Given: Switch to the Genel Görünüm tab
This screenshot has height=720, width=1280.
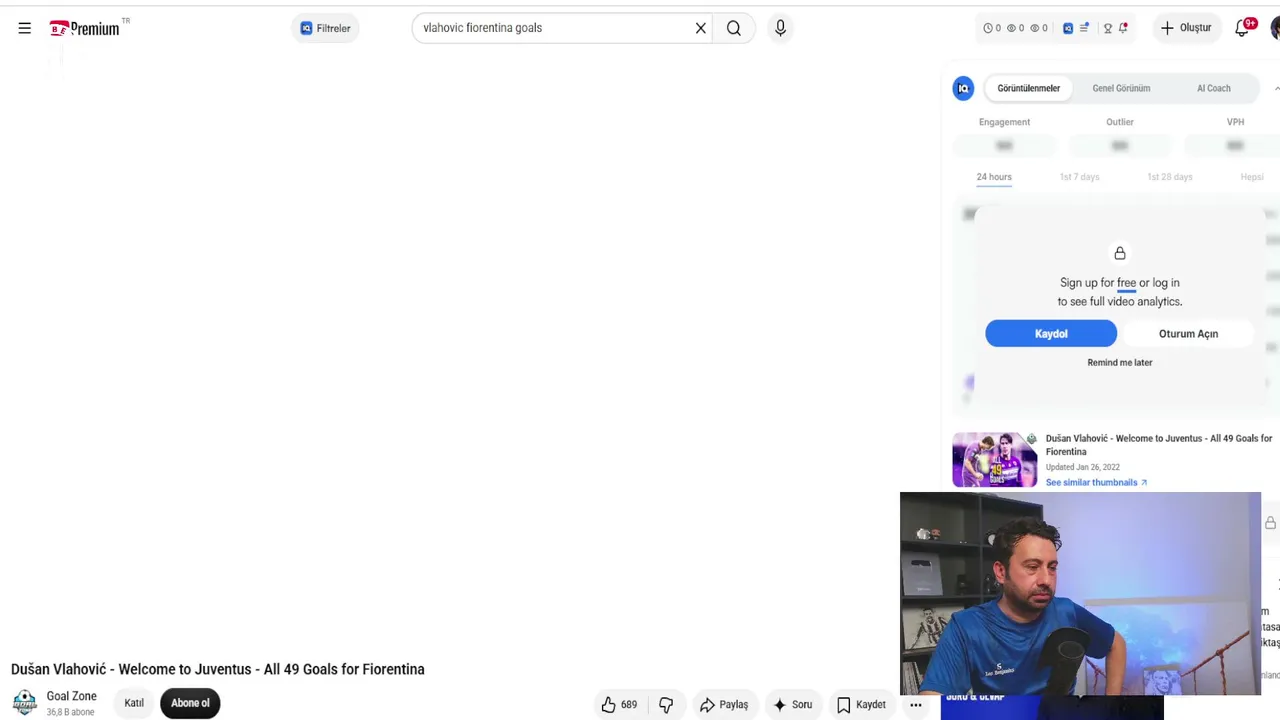Looking at the screenshot, I should pos(1121,88).
